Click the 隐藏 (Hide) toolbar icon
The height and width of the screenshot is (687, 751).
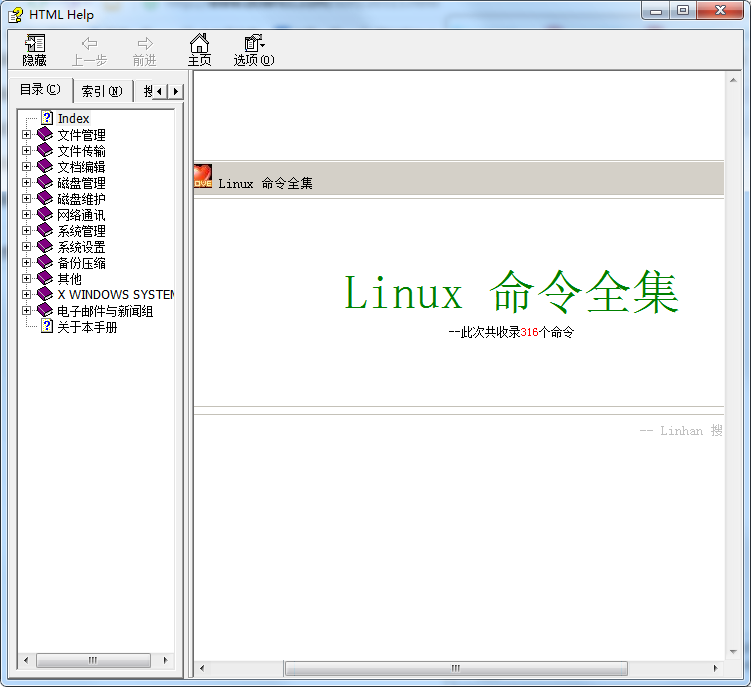pos(35,43)
